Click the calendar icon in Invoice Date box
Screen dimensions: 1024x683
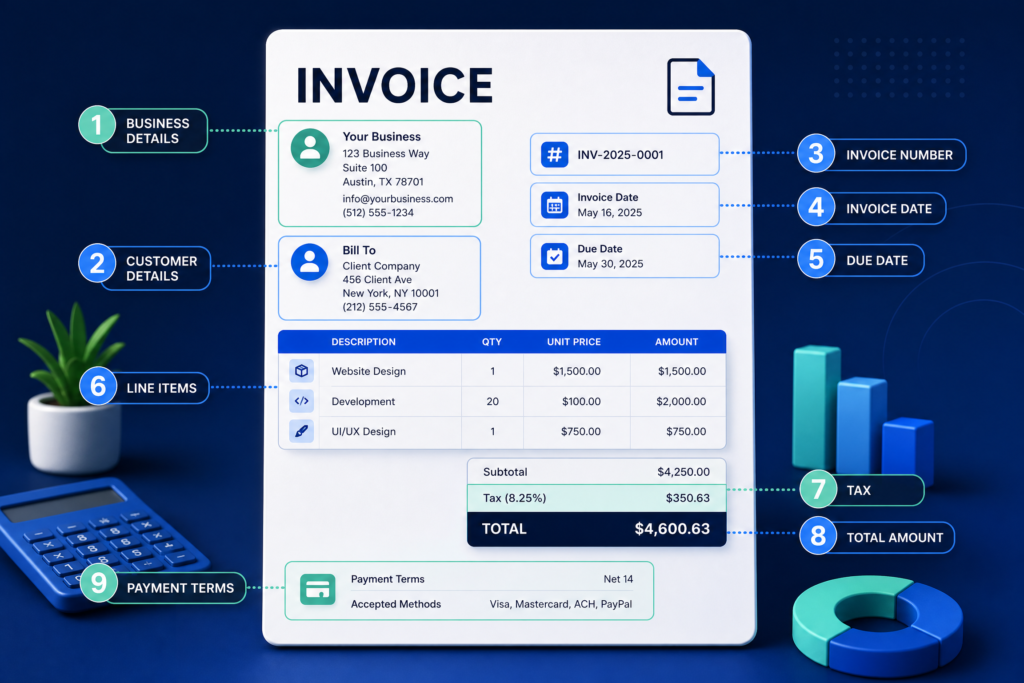pyautogui.click(x=554, y=206)
